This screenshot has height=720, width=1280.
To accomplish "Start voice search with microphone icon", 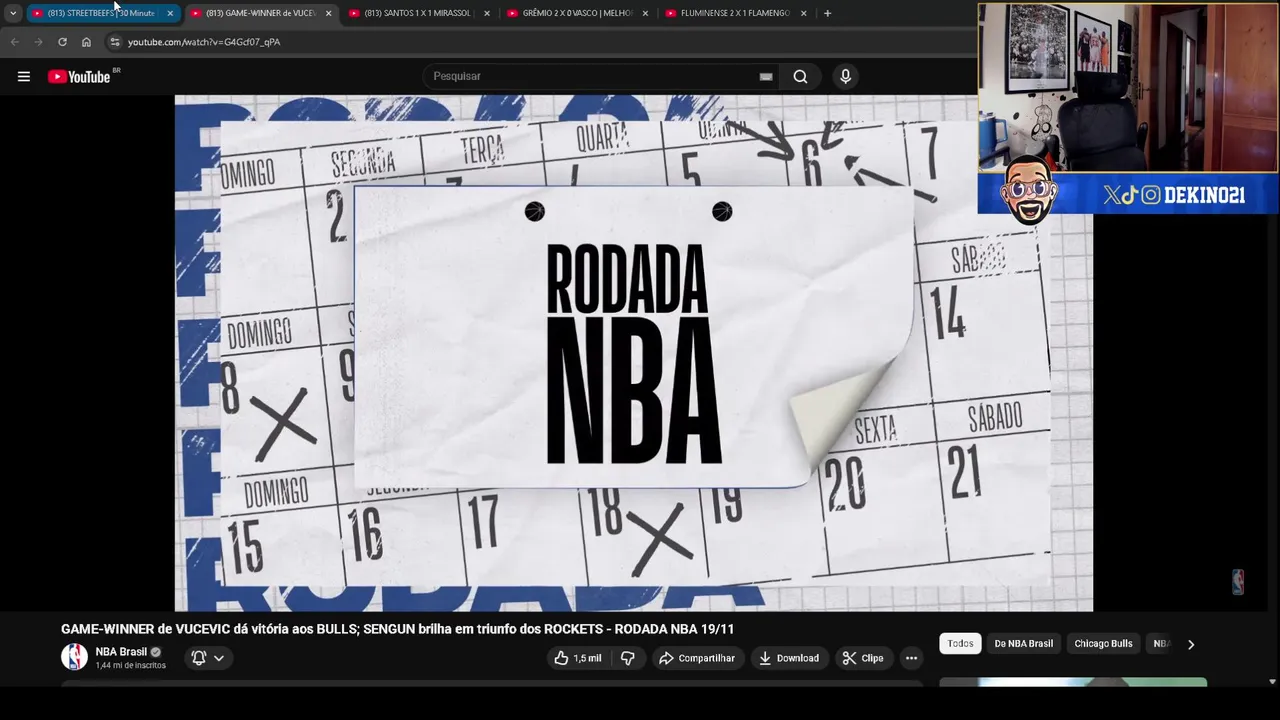I will 845,76.
